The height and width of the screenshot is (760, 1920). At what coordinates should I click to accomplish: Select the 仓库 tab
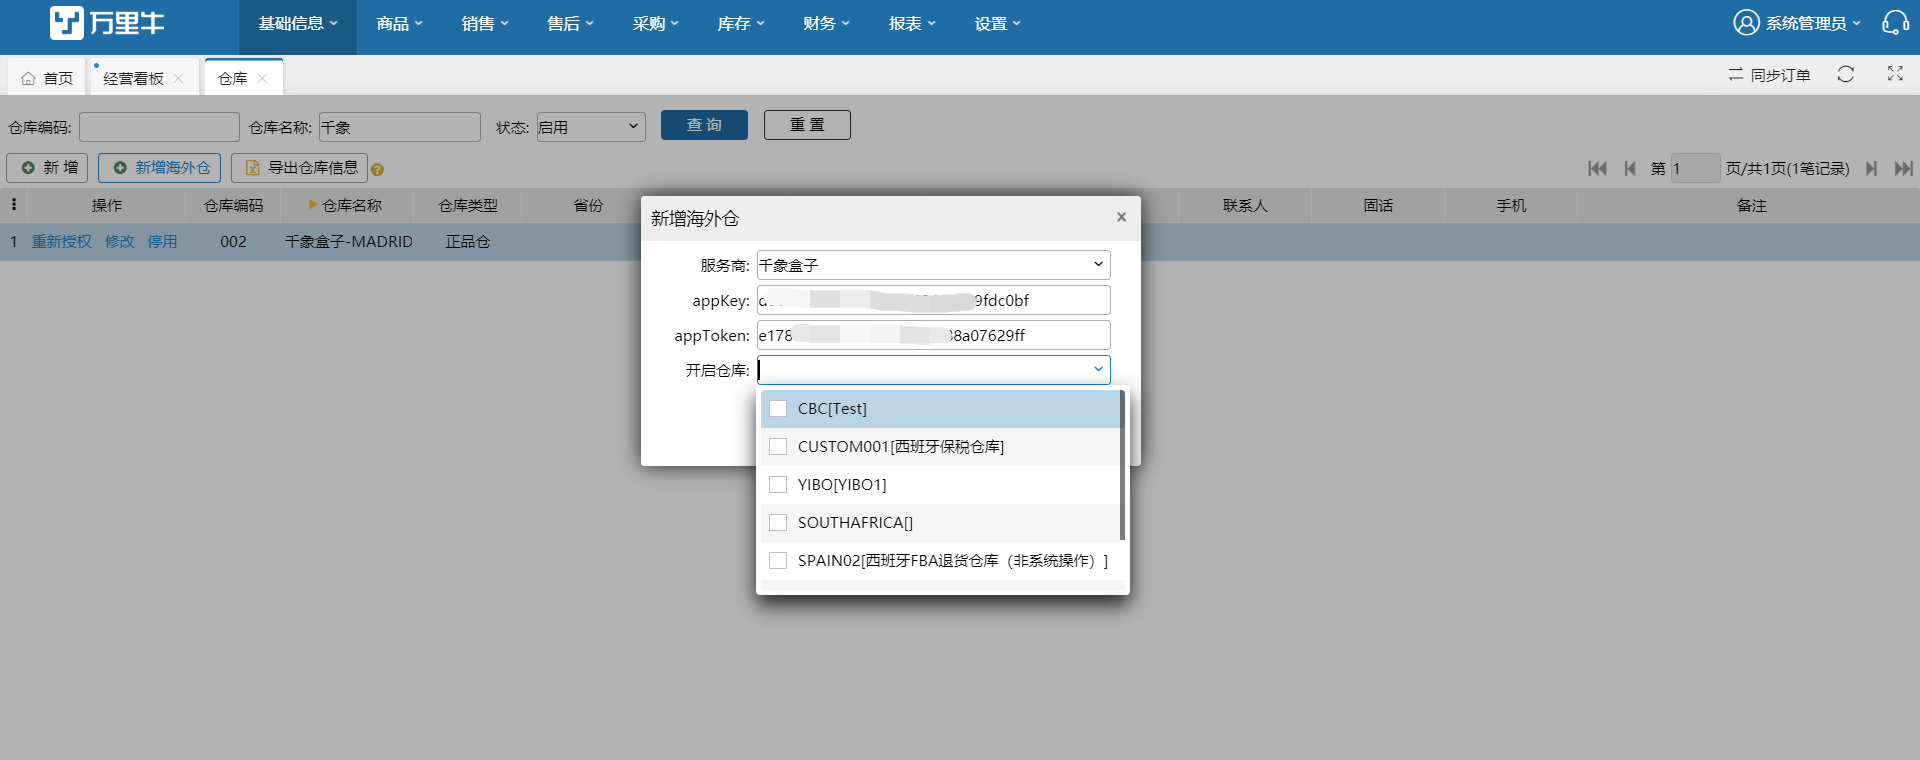click(233, 78)
